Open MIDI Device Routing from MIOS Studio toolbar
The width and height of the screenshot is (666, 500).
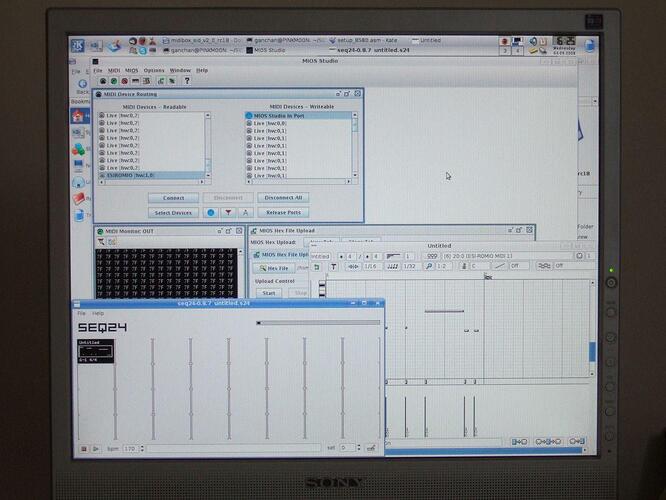(103, 81)
